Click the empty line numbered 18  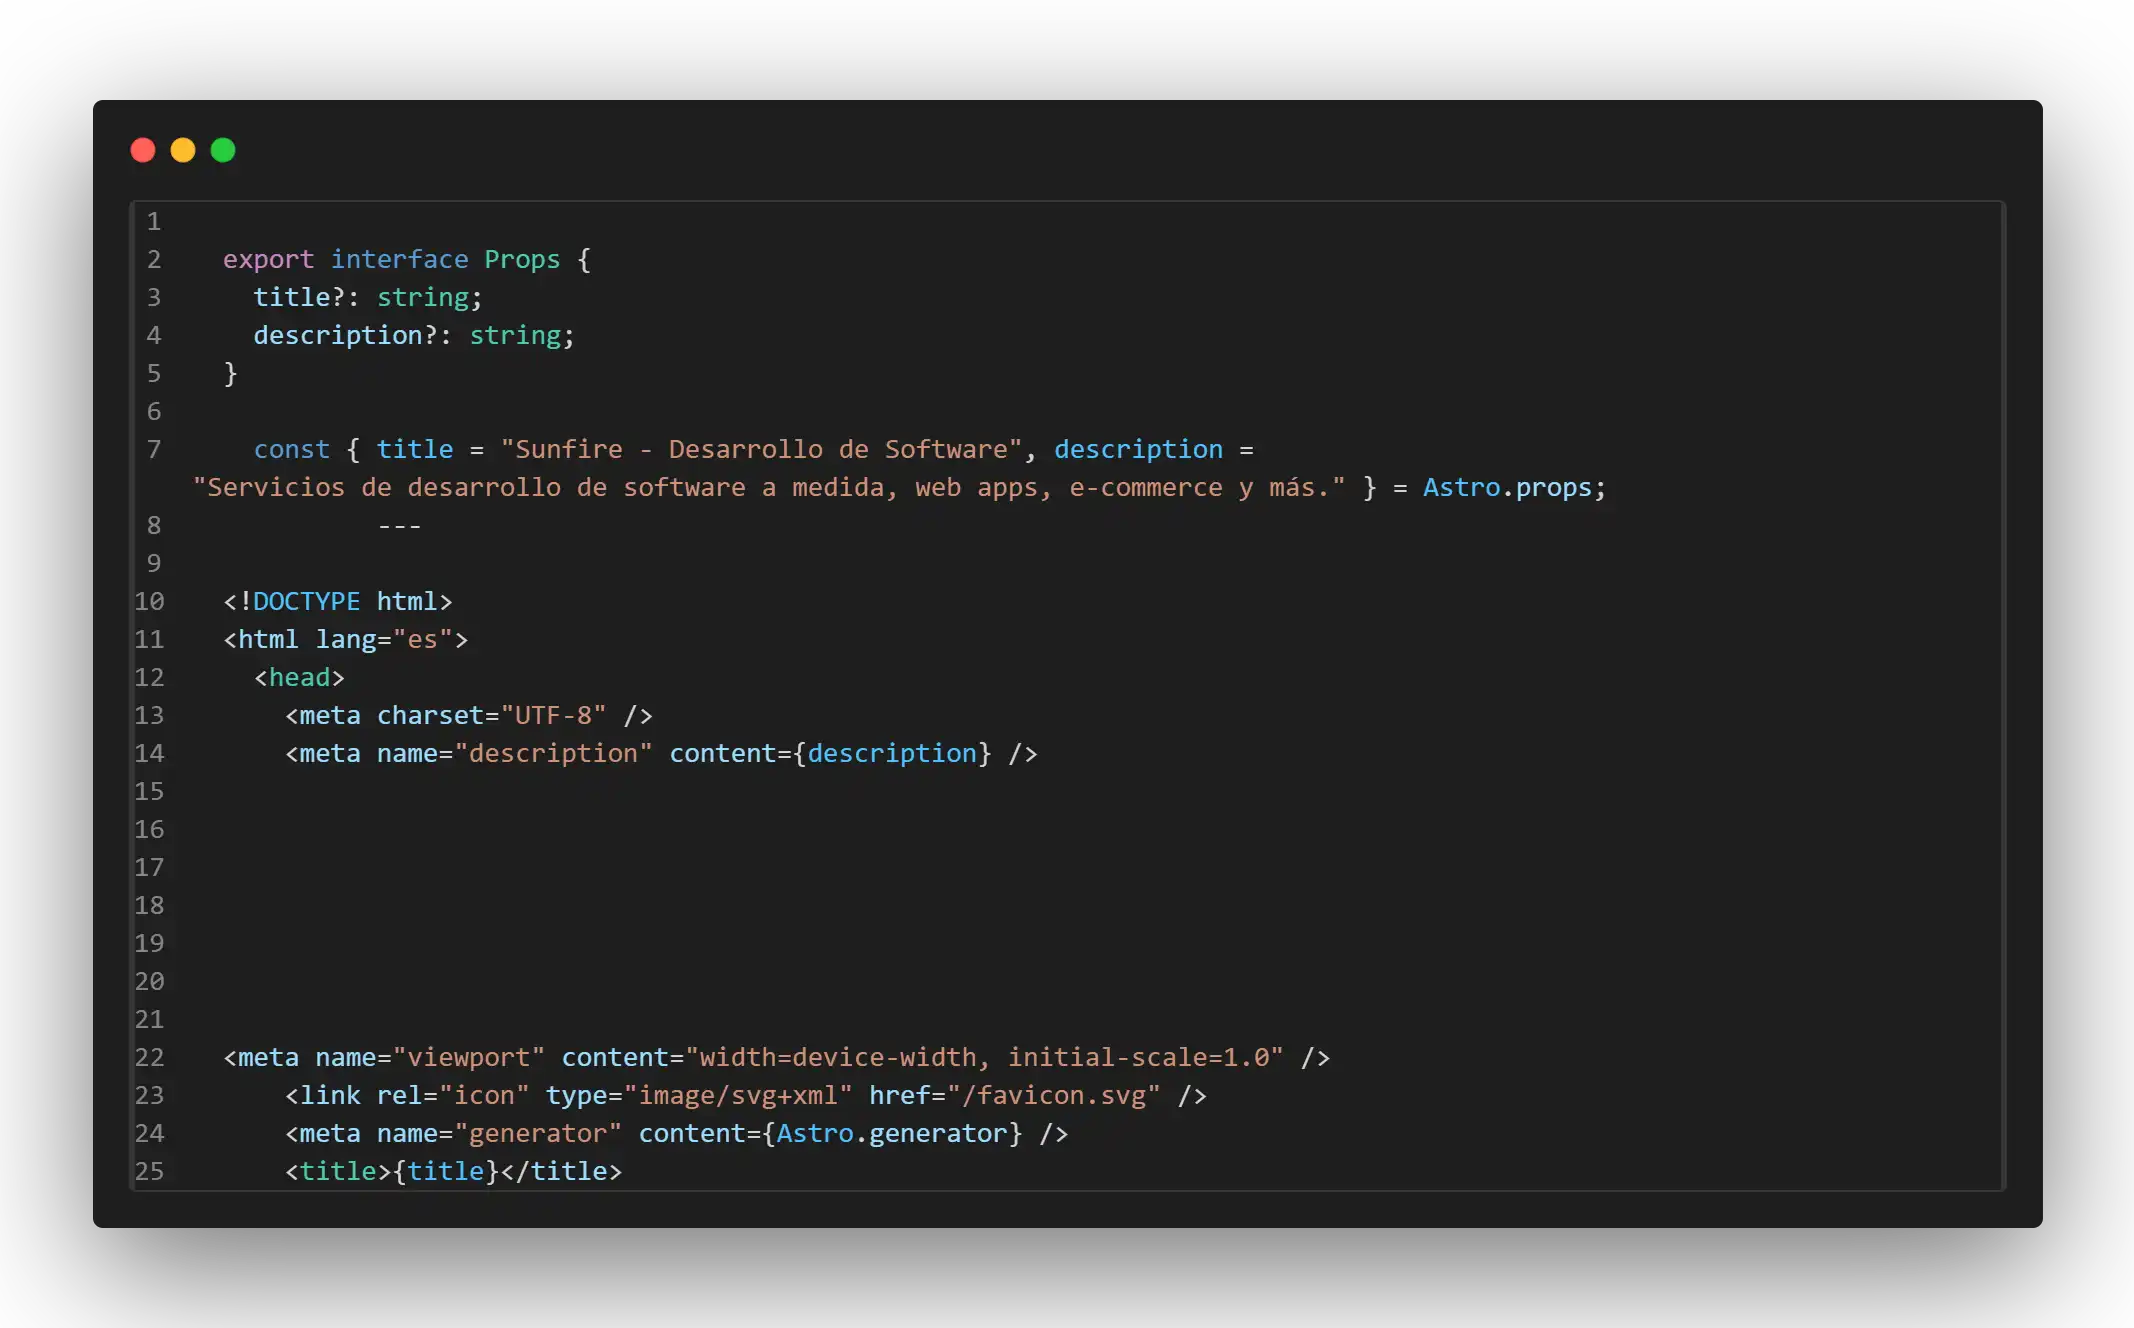point(149,905)
